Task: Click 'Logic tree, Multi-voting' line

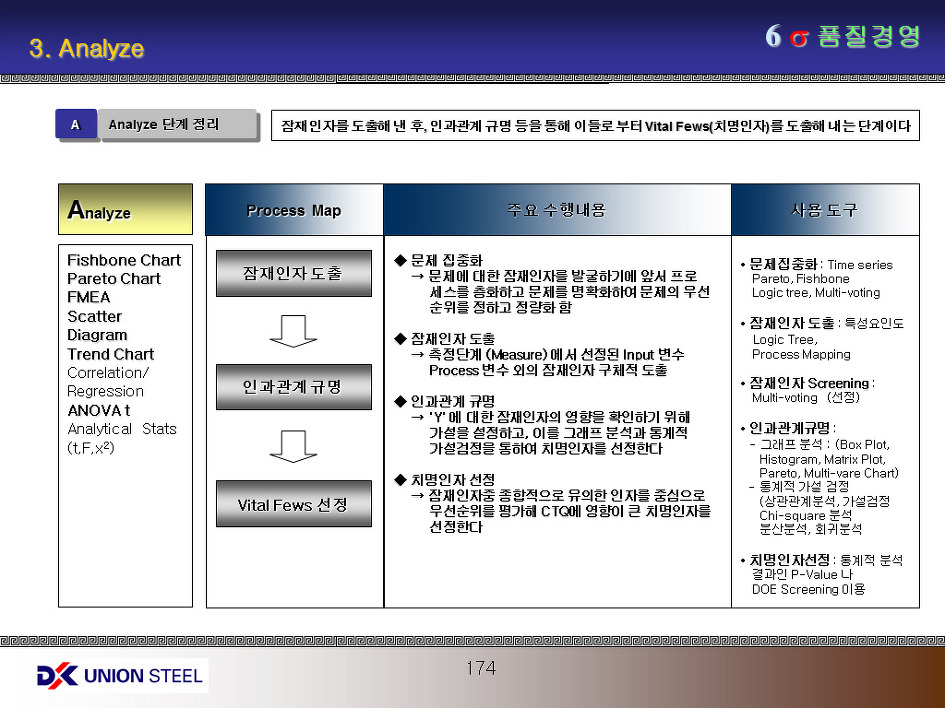Action: 816,293
